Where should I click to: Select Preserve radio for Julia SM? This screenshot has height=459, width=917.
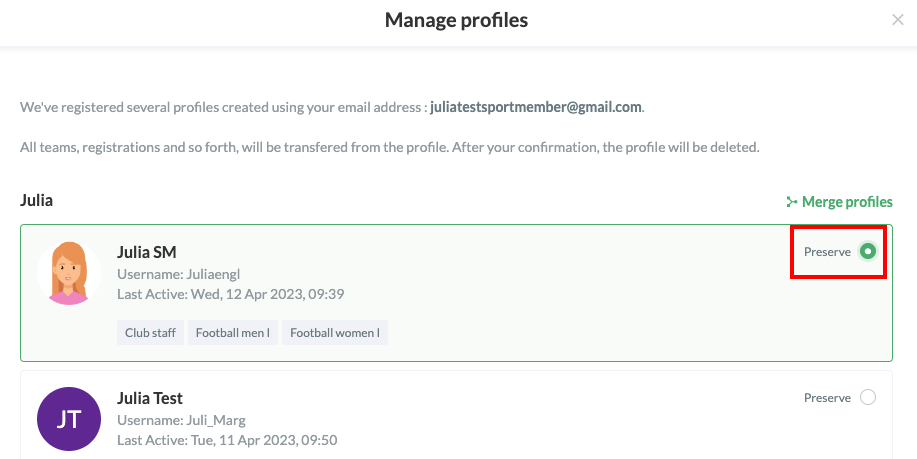[868, 251]
